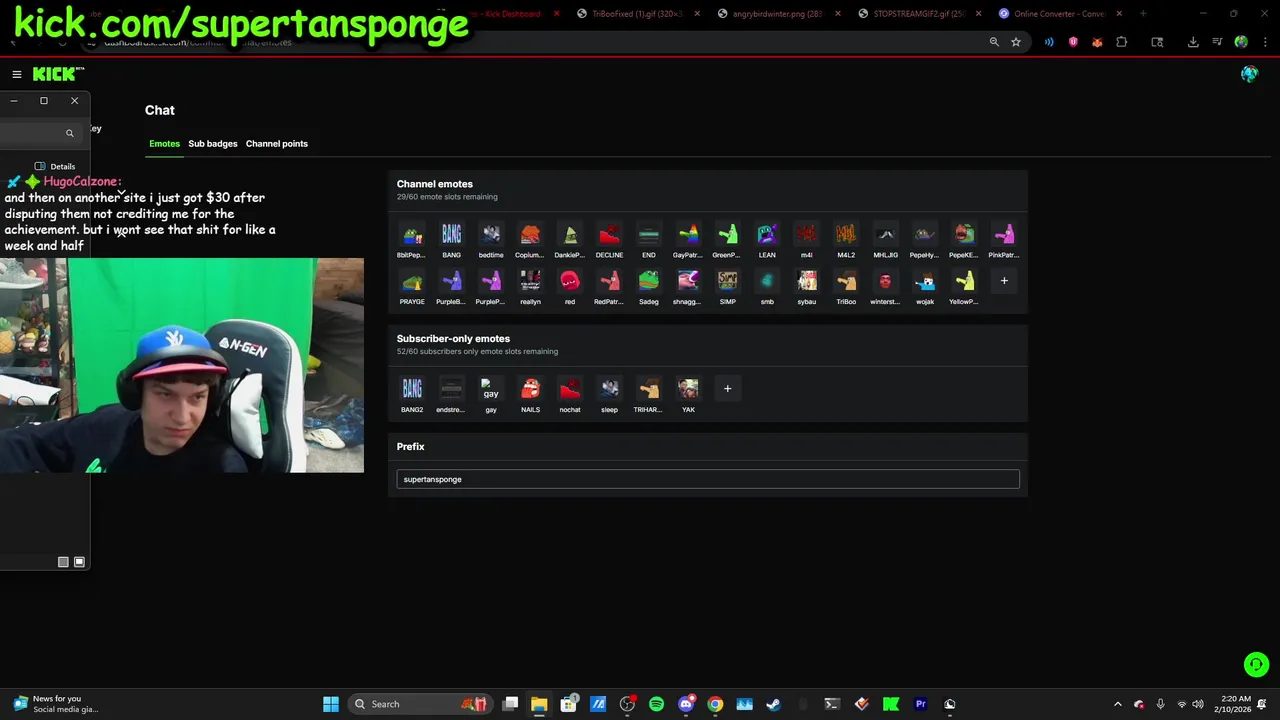The height and width of the screenshot is (720, 1280).
Task: Add a new channel emote
Action: point(1004,281)
